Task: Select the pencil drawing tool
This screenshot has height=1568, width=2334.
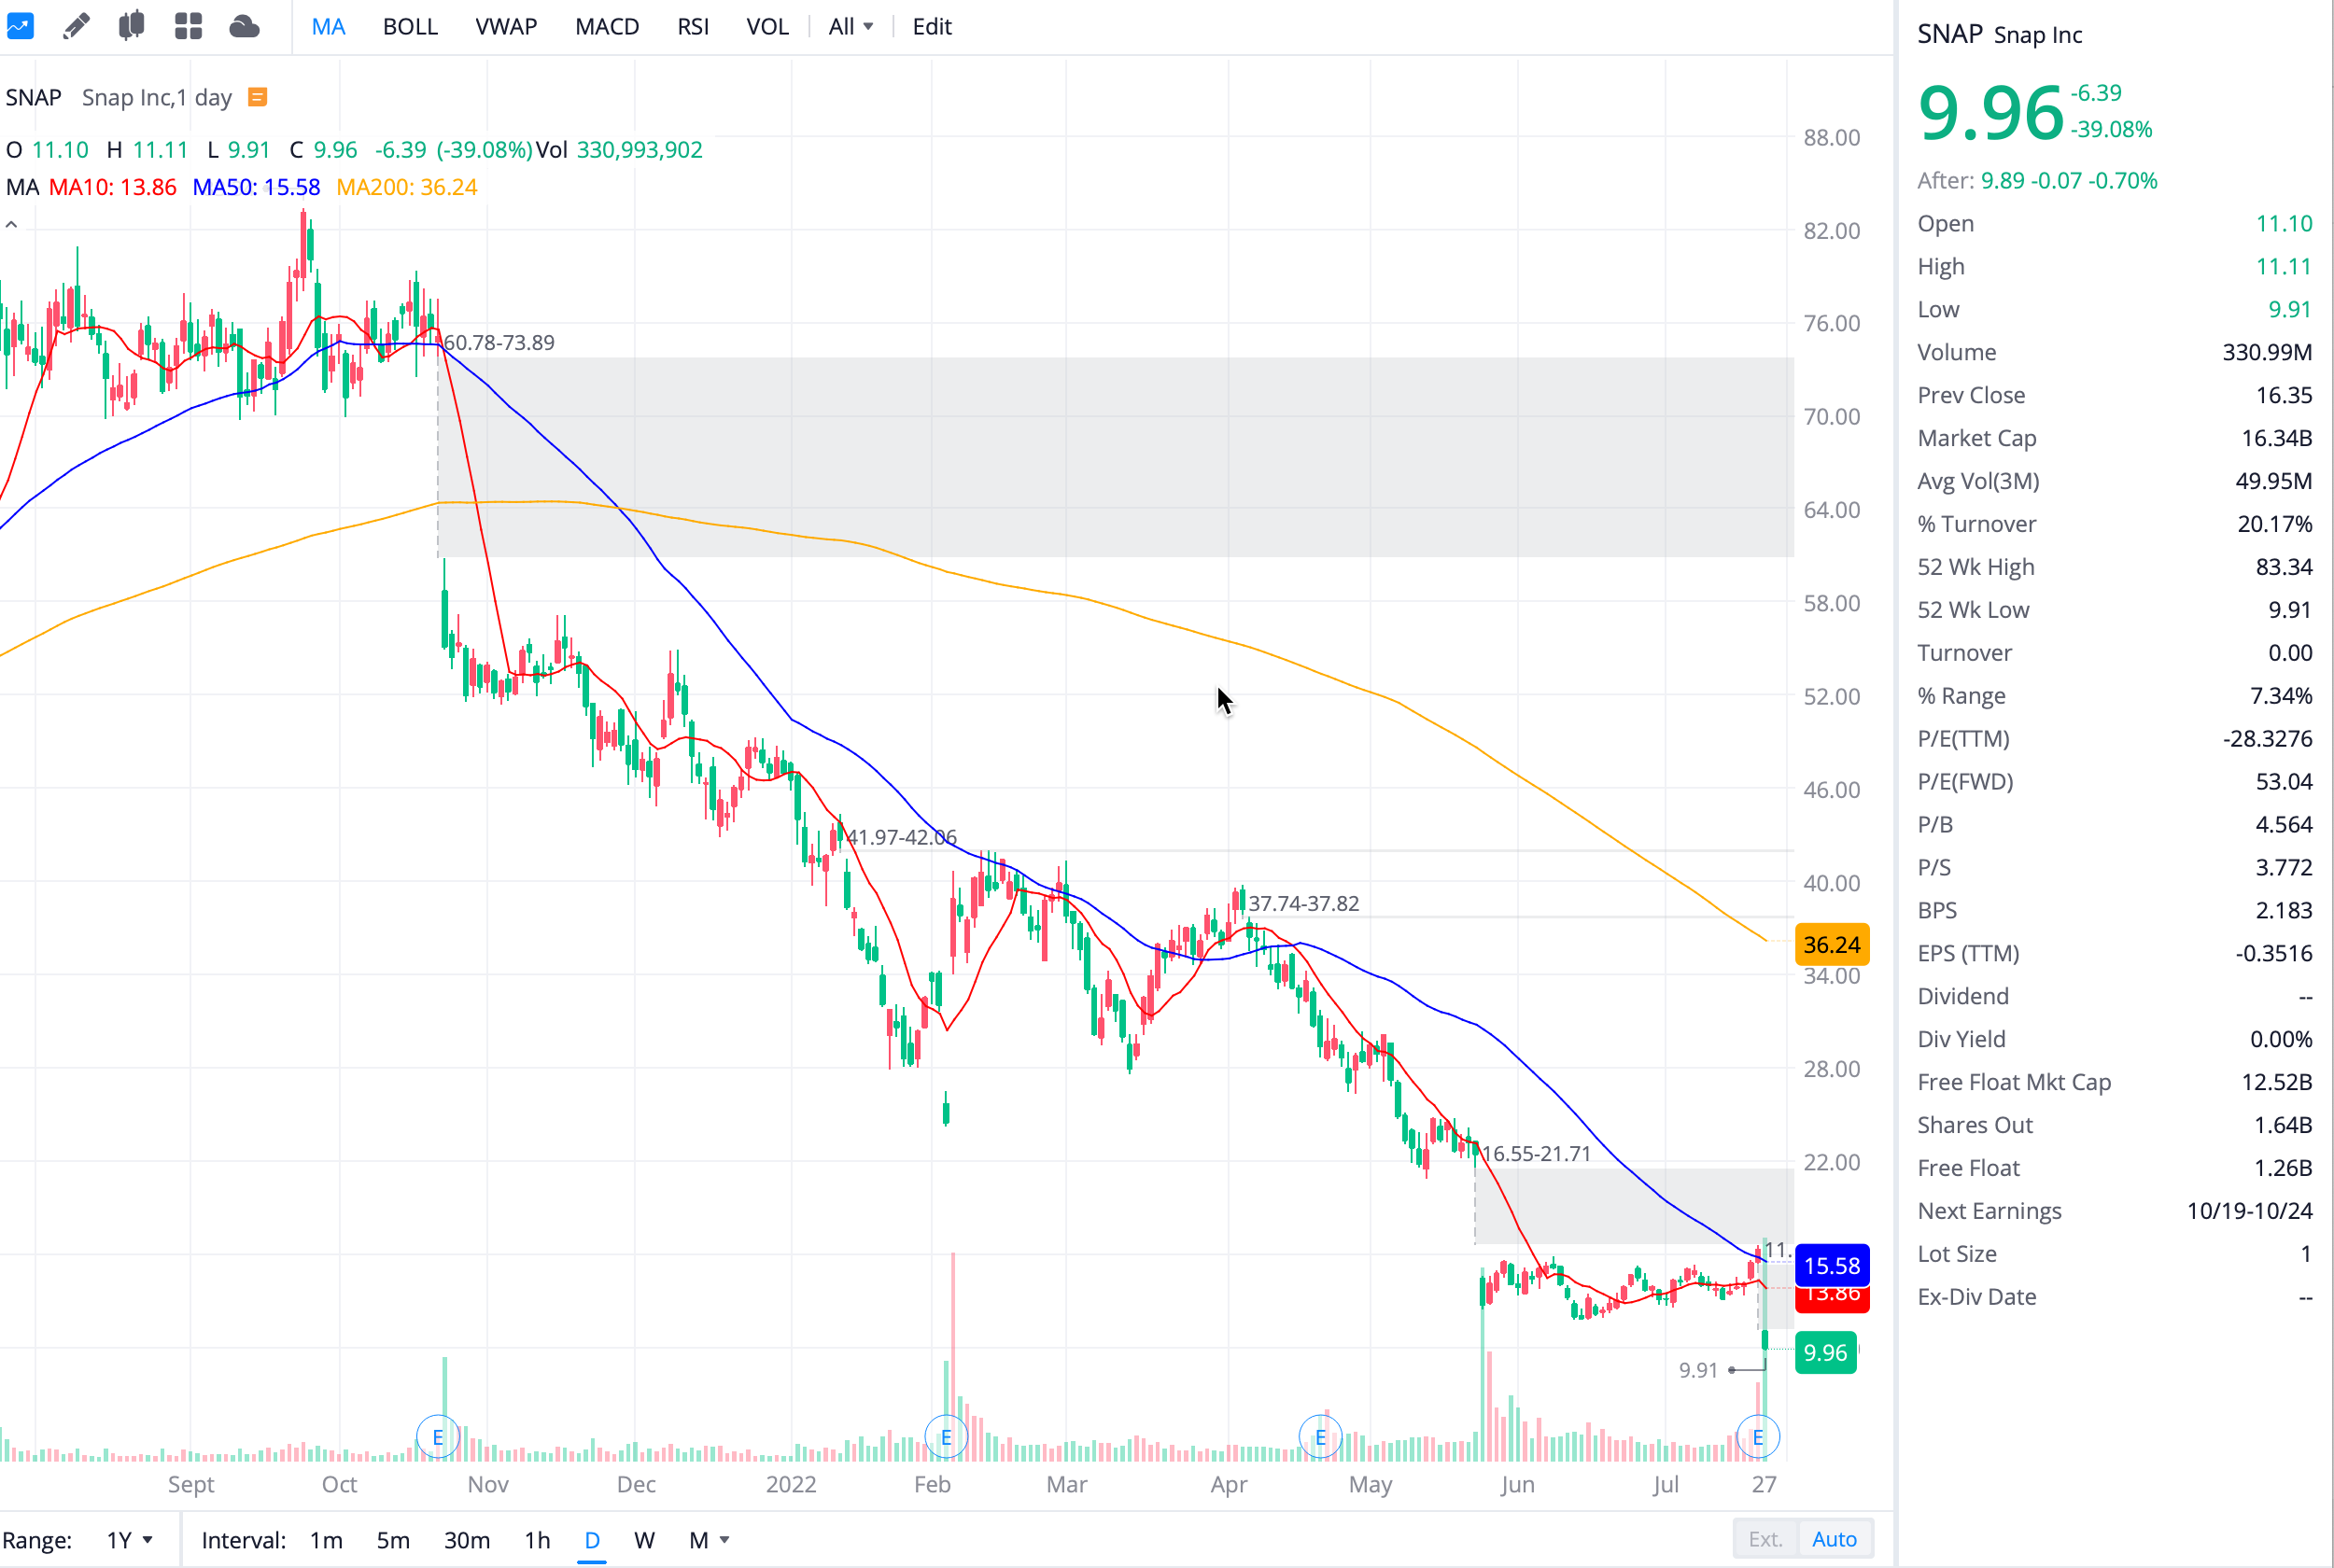Action: 76,26
